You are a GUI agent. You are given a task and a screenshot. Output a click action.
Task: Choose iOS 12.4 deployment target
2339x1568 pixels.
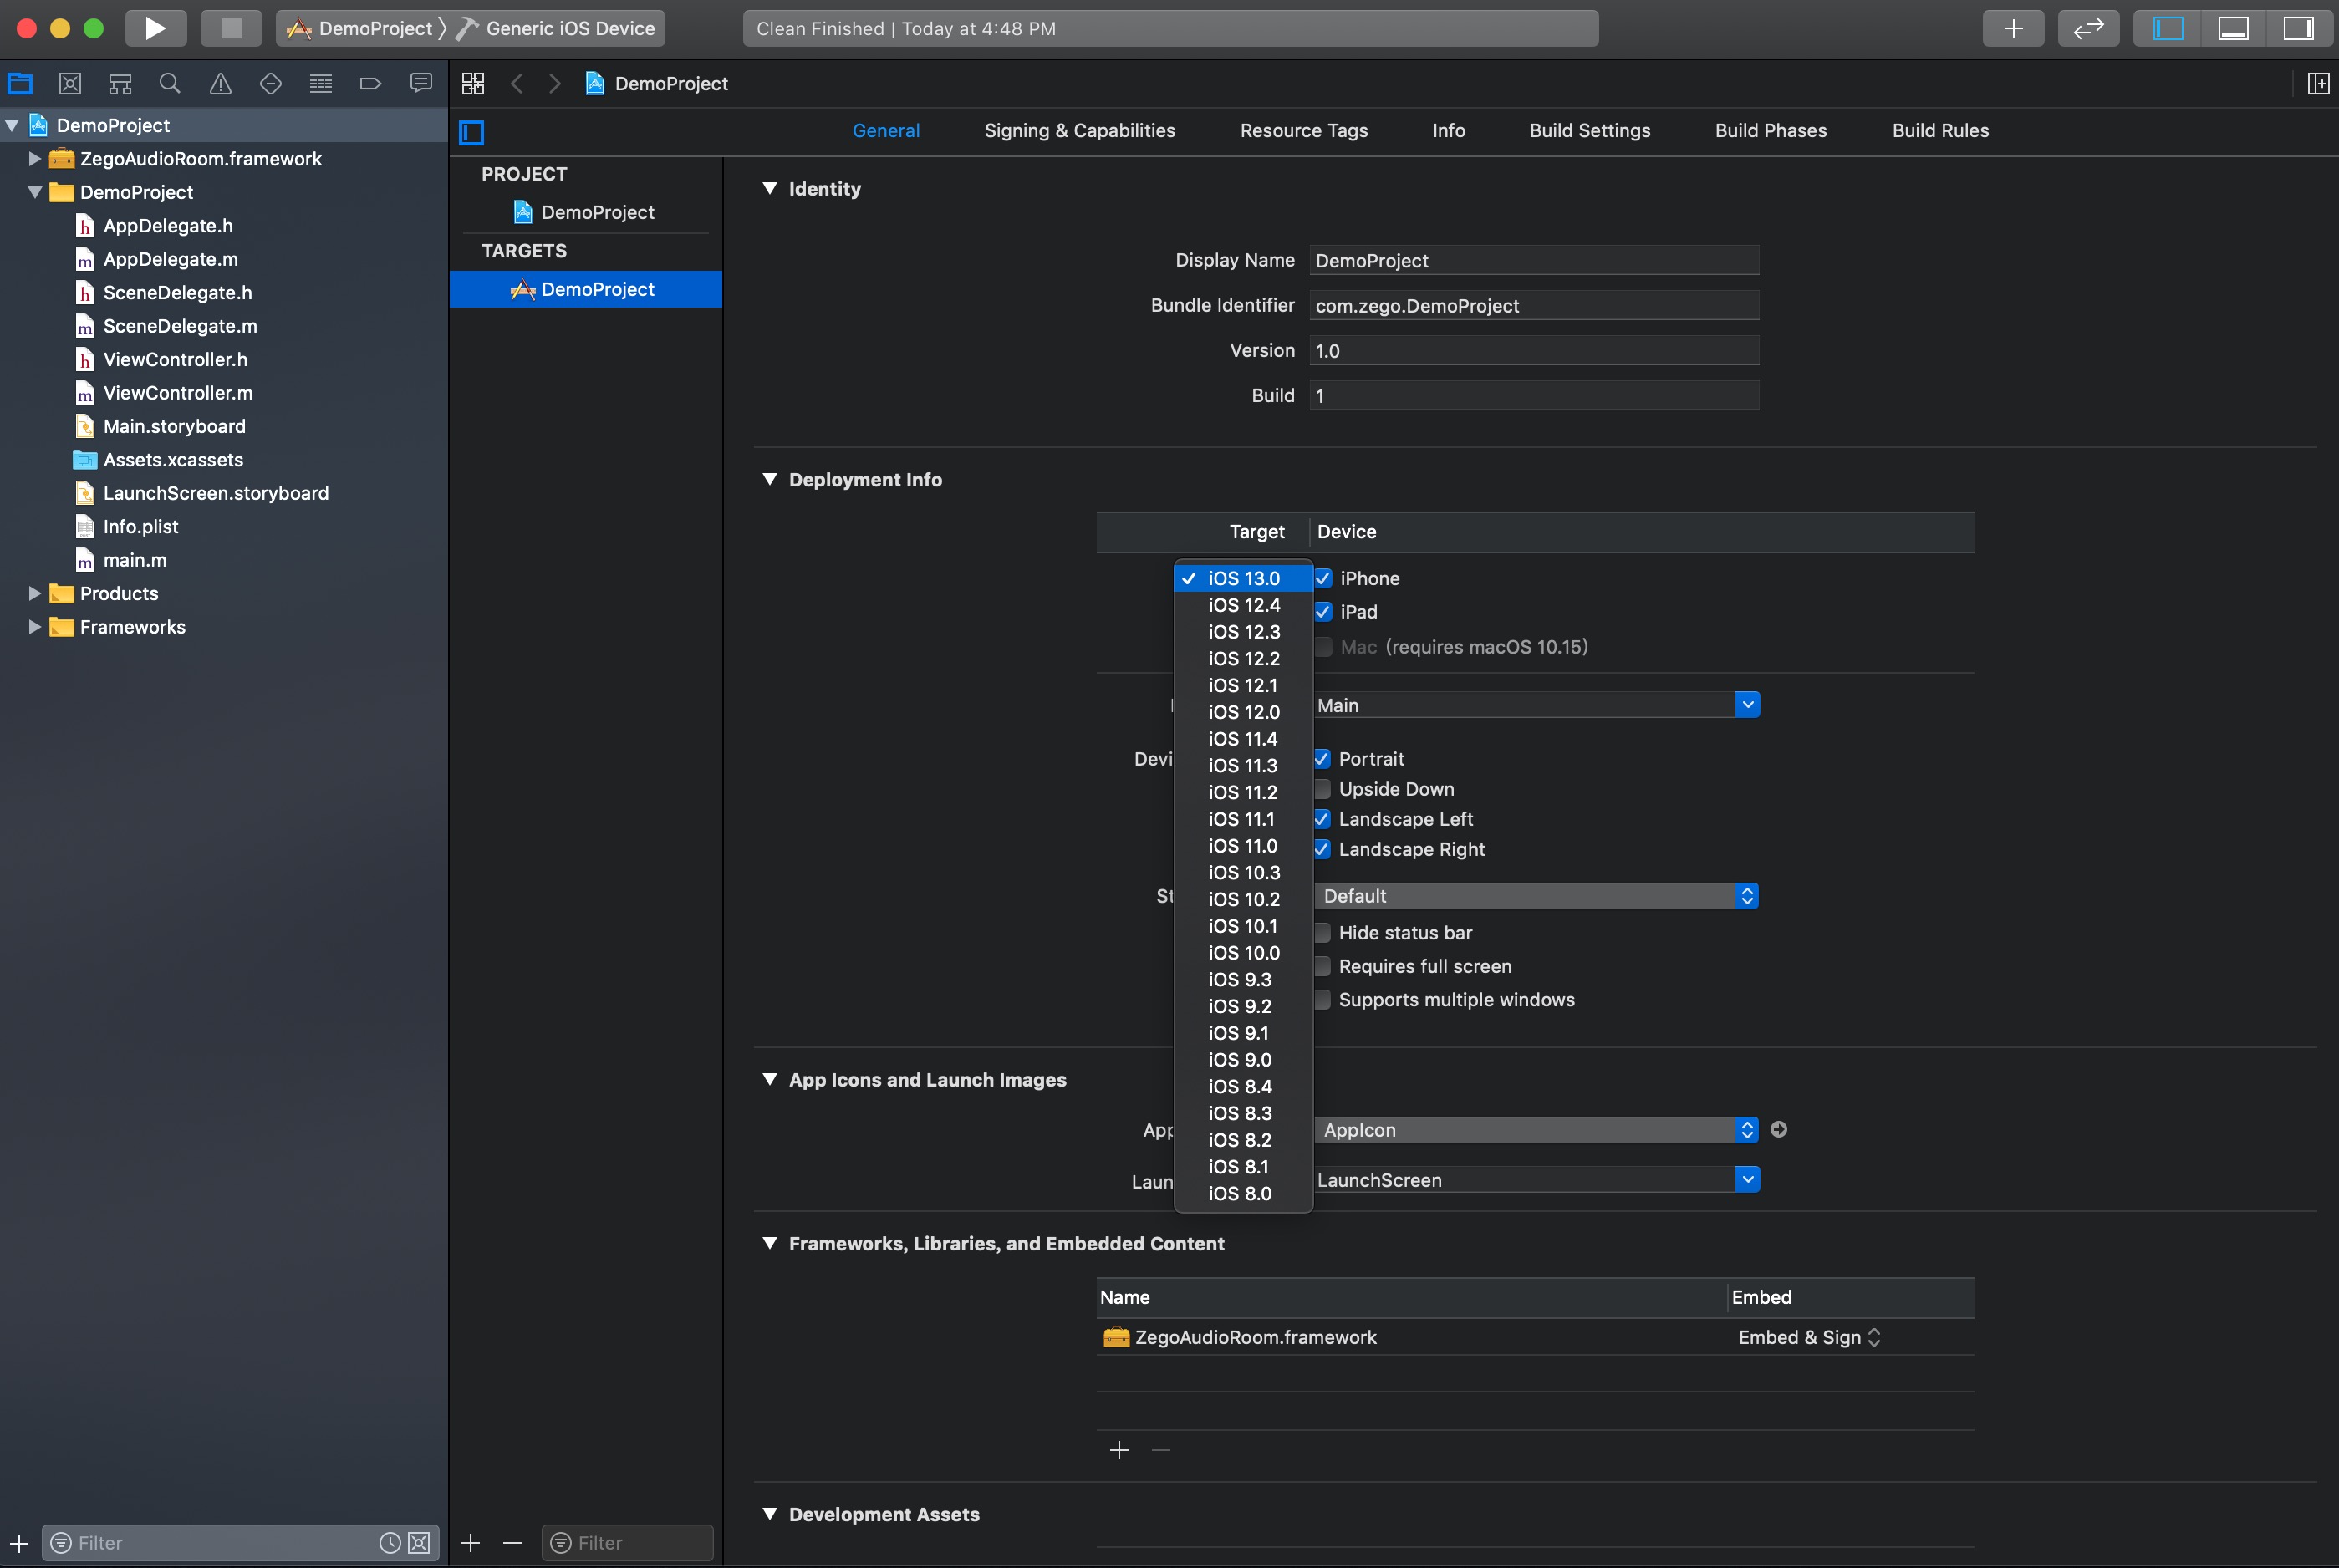click(1243, 605)
